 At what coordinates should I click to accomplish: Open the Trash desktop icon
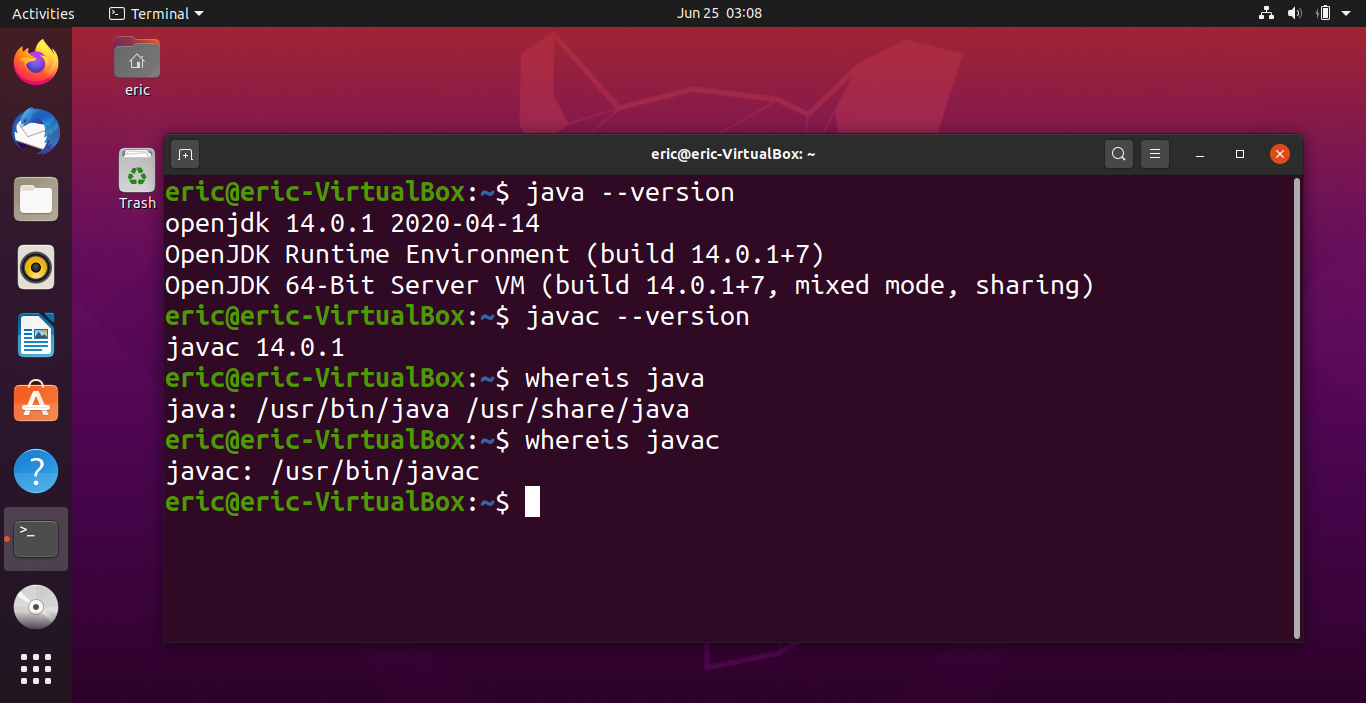137,179
